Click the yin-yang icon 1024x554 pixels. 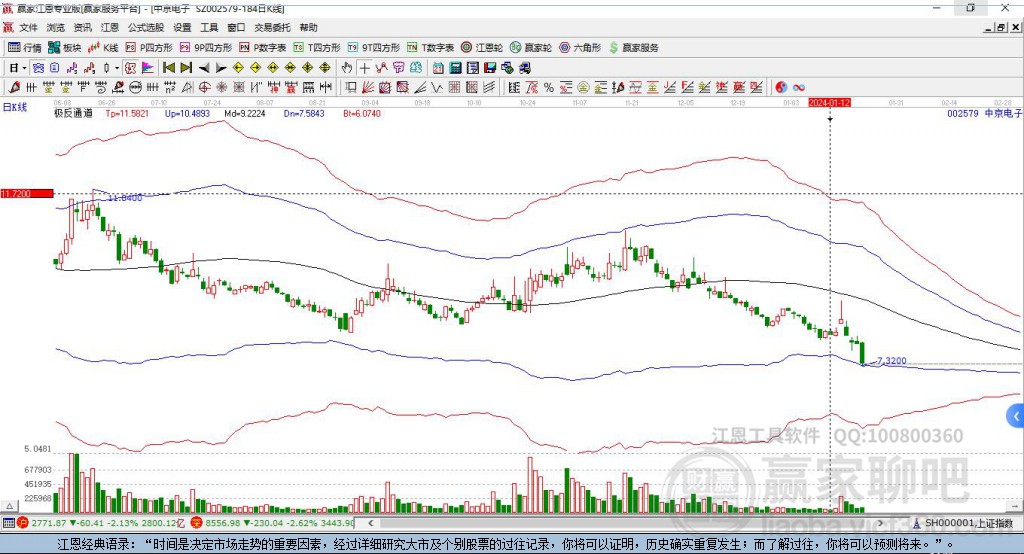[x=781, y=88]
